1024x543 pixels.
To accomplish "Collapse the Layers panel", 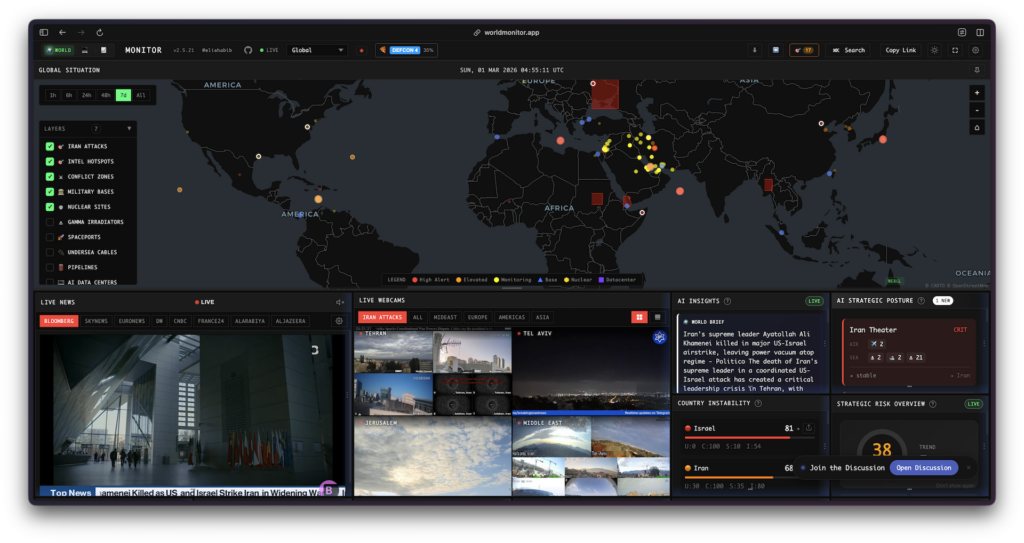I will 129,129.
